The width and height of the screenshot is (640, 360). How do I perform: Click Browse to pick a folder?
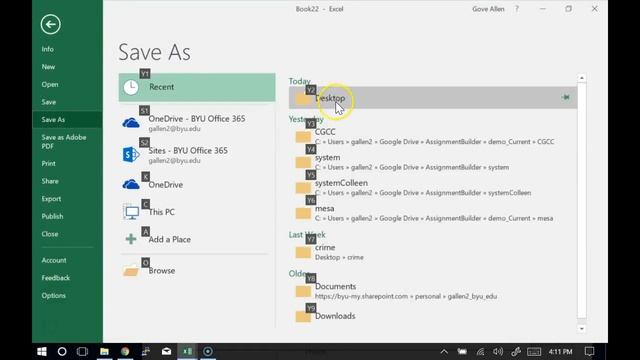(162, 271)
